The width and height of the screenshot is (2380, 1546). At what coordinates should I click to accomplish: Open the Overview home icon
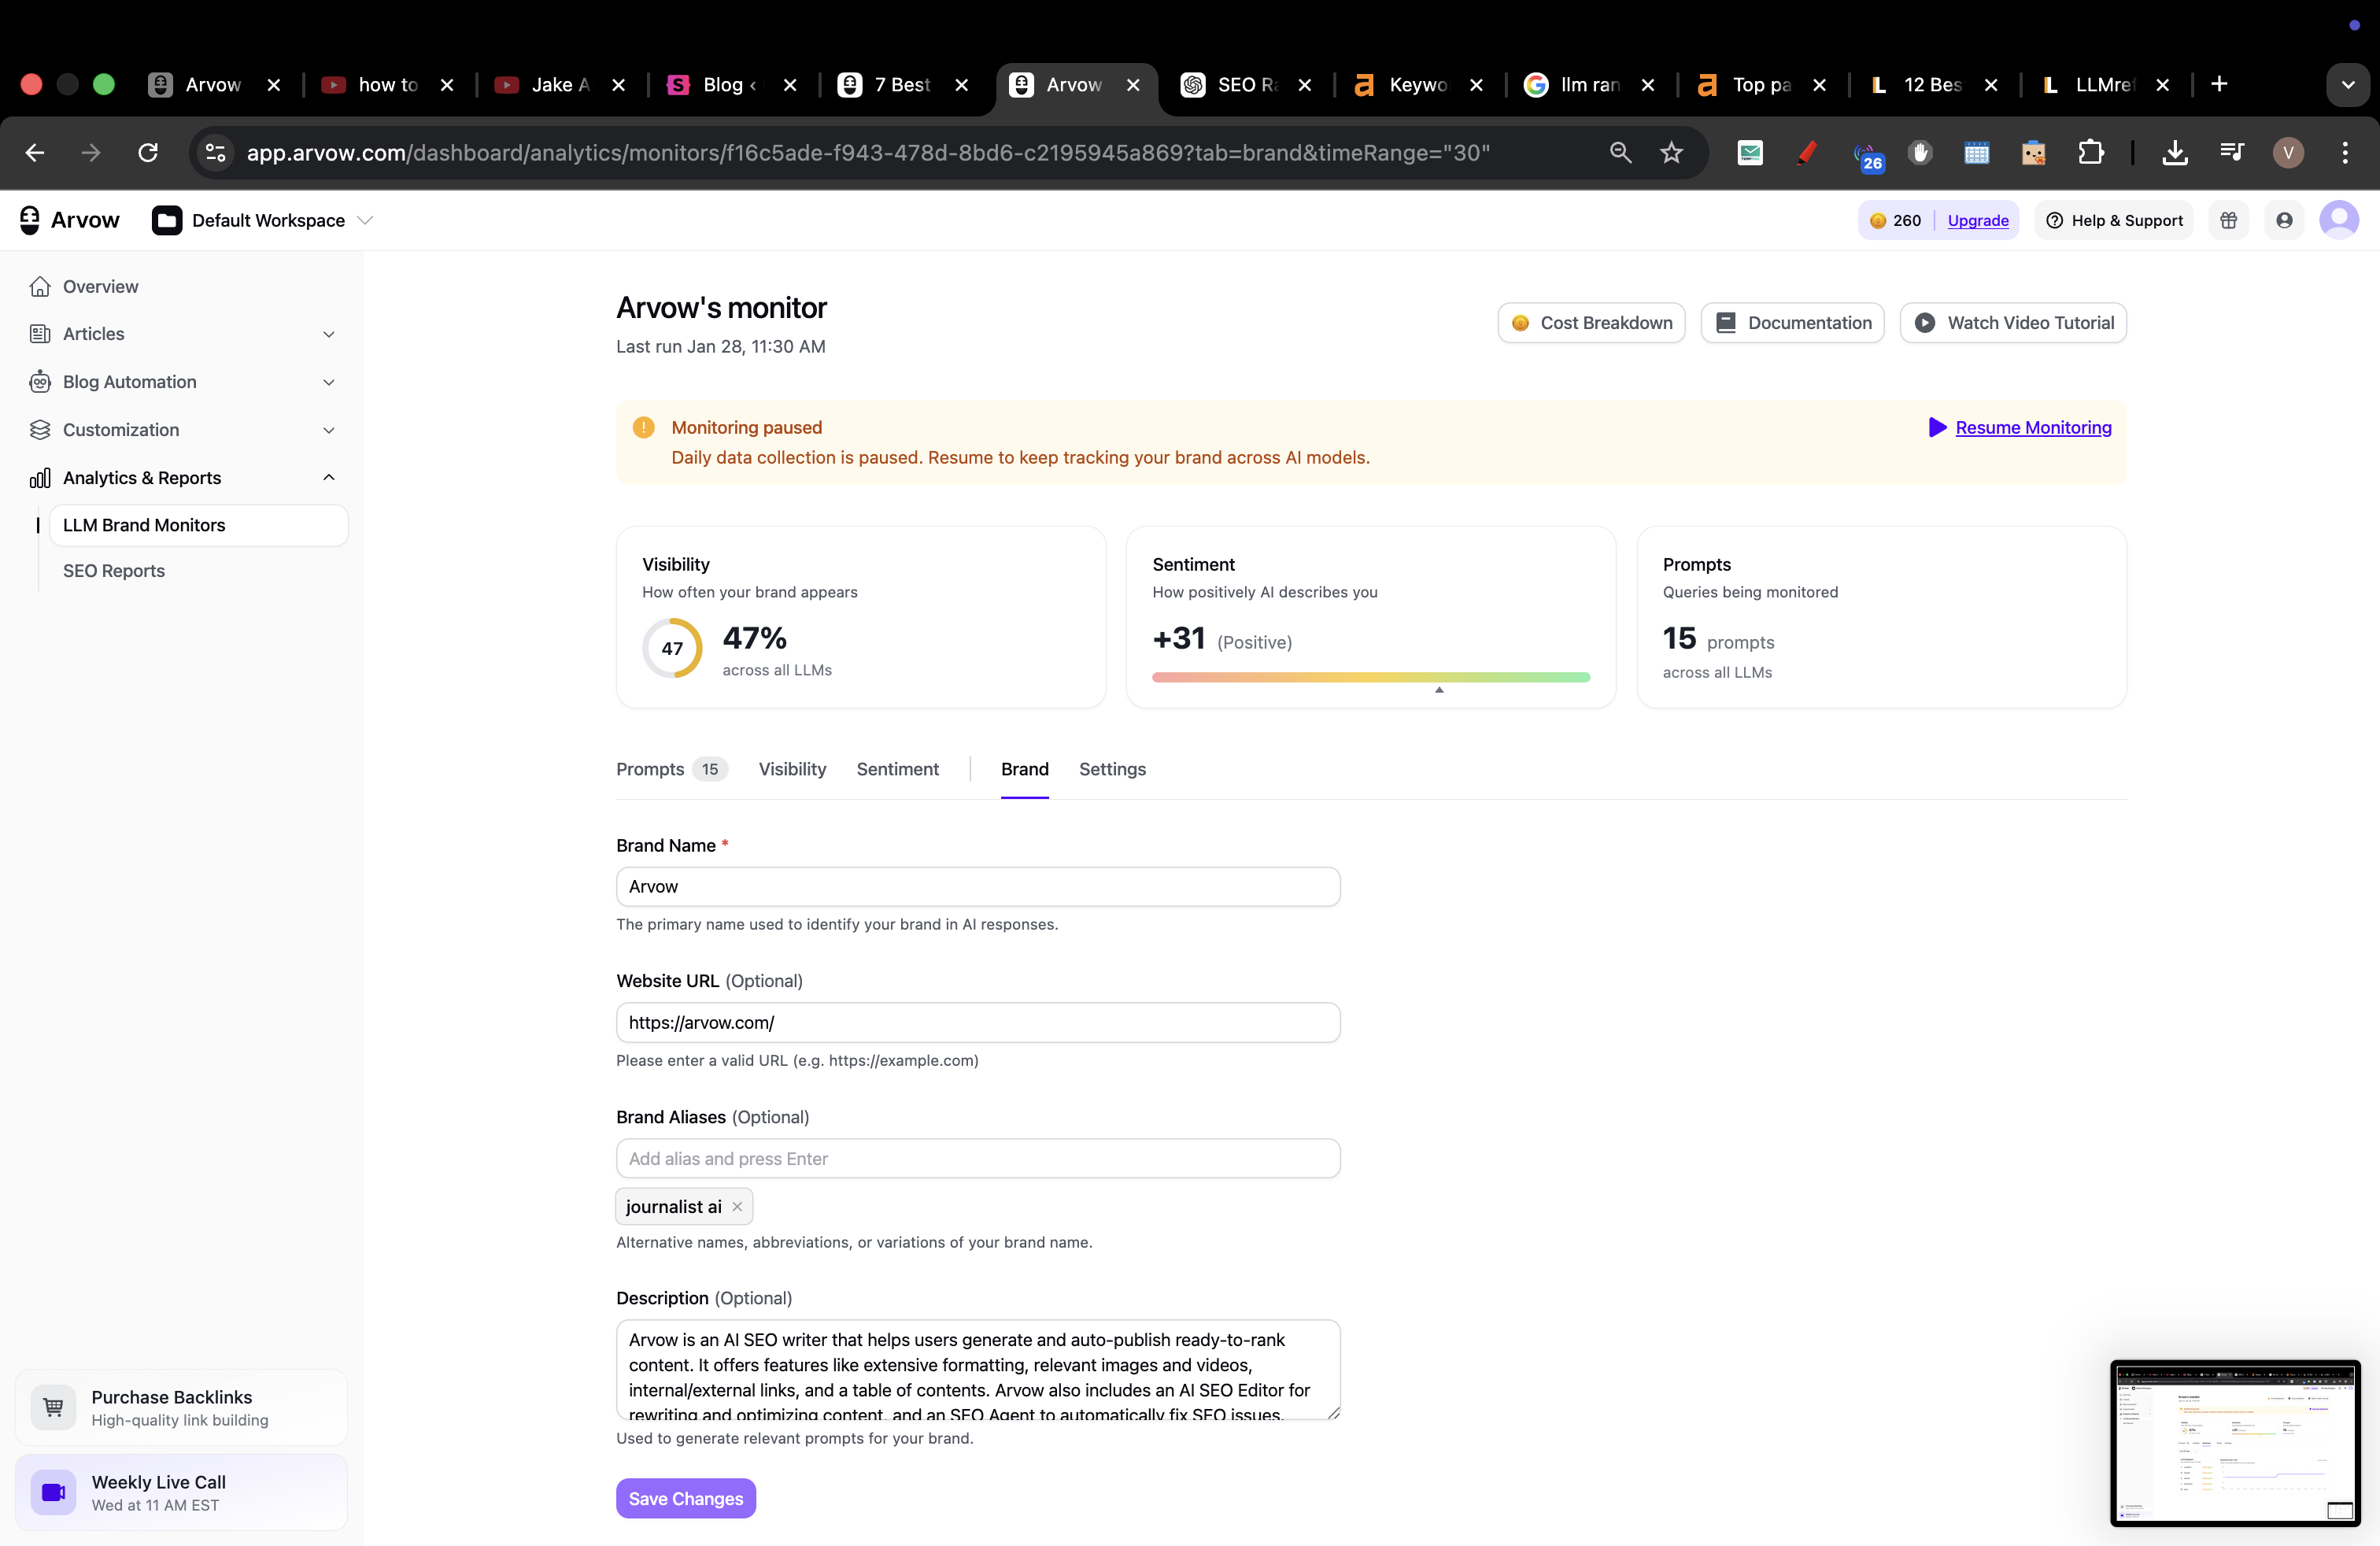pyautogui.click(x=40, y=287)
